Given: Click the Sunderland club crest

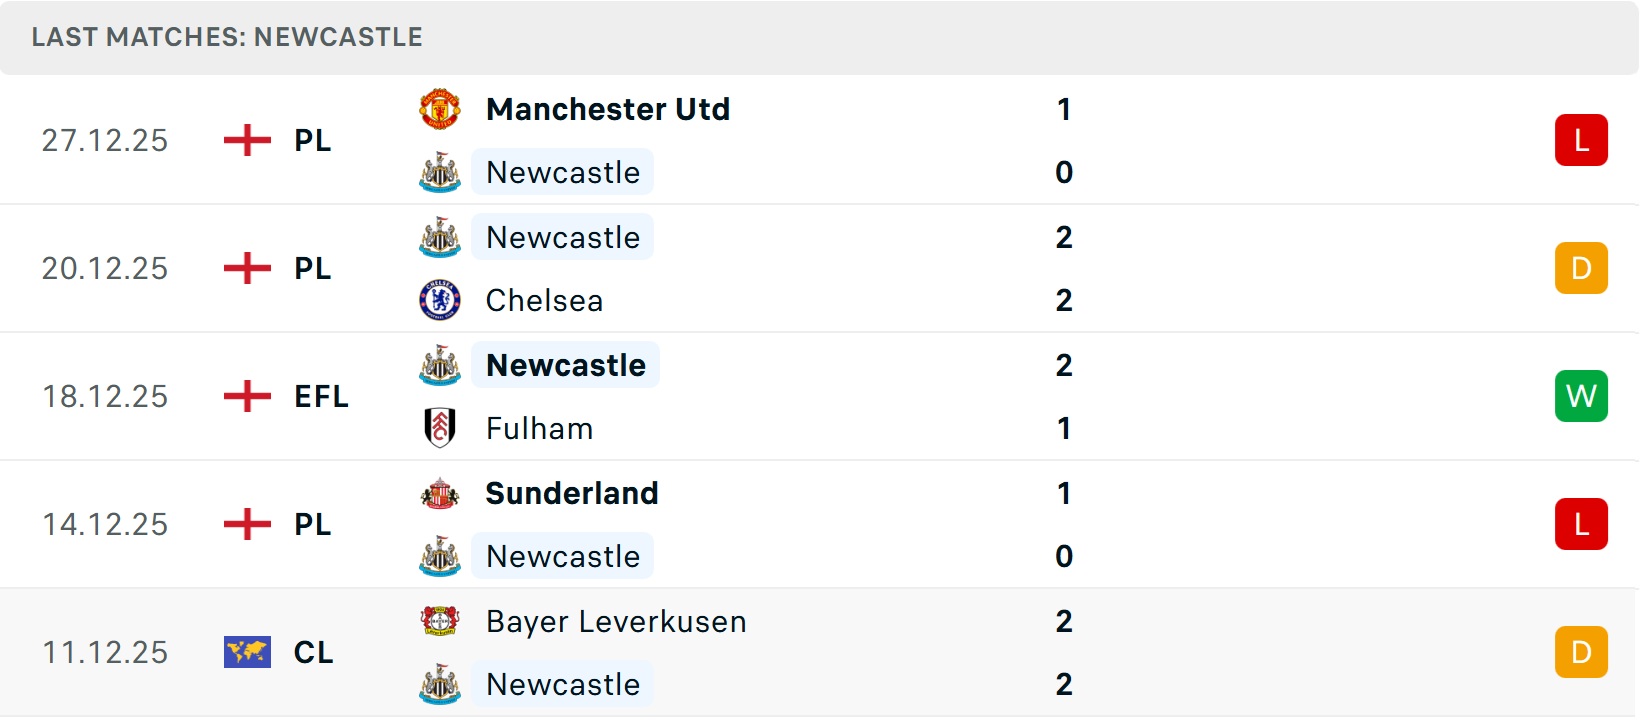Looking at the screenshot, I should pyautogui.click(x=439, y=493).
